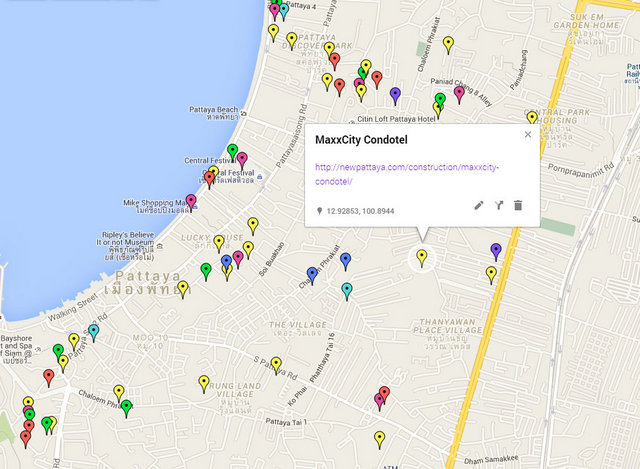
Task: Select the purple pin beside the yellow highway
Action: pyautogui.click(x=496, y=252)
